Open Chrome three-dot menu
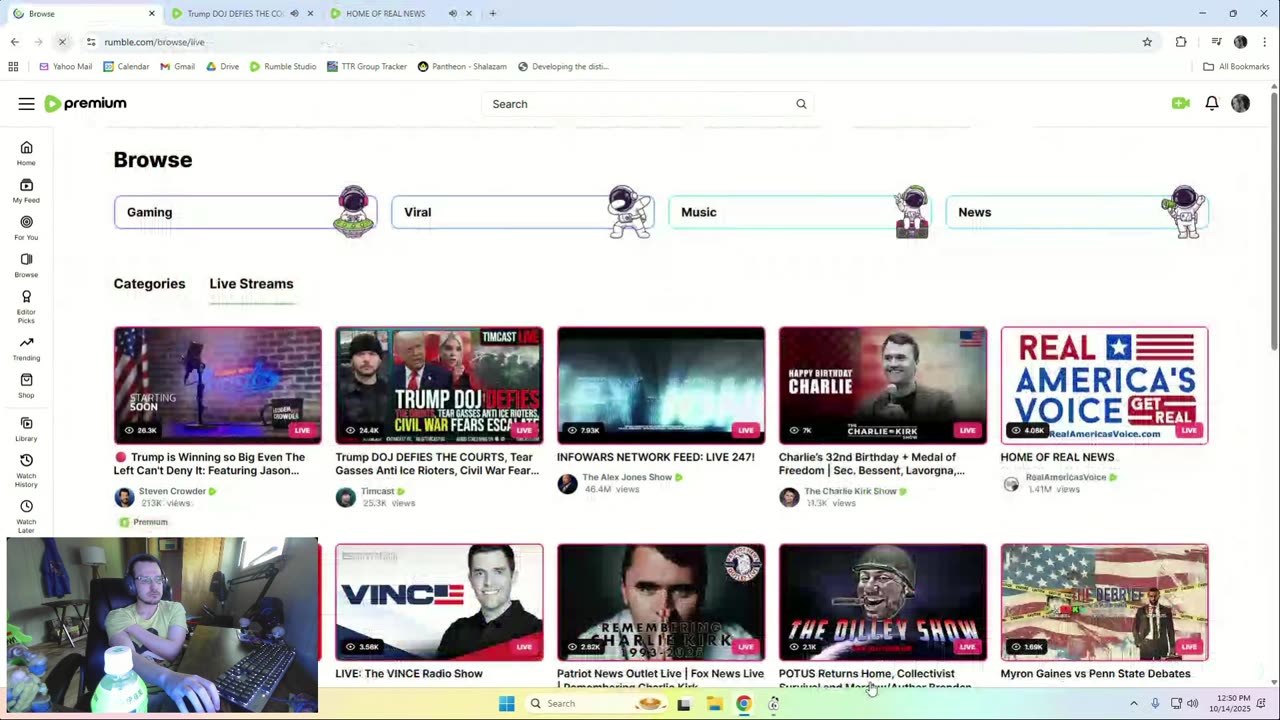This screenshot has height=720, width=1280. click(x=1265, y=42)
